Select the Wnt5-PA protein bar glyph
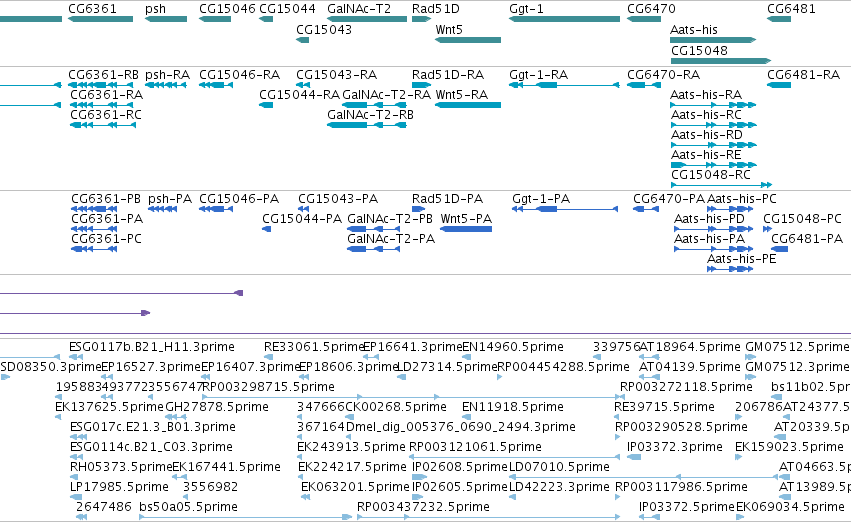The width and height of the screenshot is (851, 522). coord(466,229)
